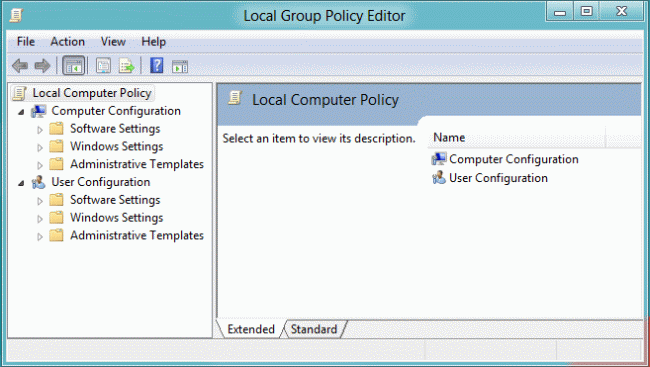The image size is (650, 367).
Task: Collapse the User Configuration tree node
Action: point(21,183)
